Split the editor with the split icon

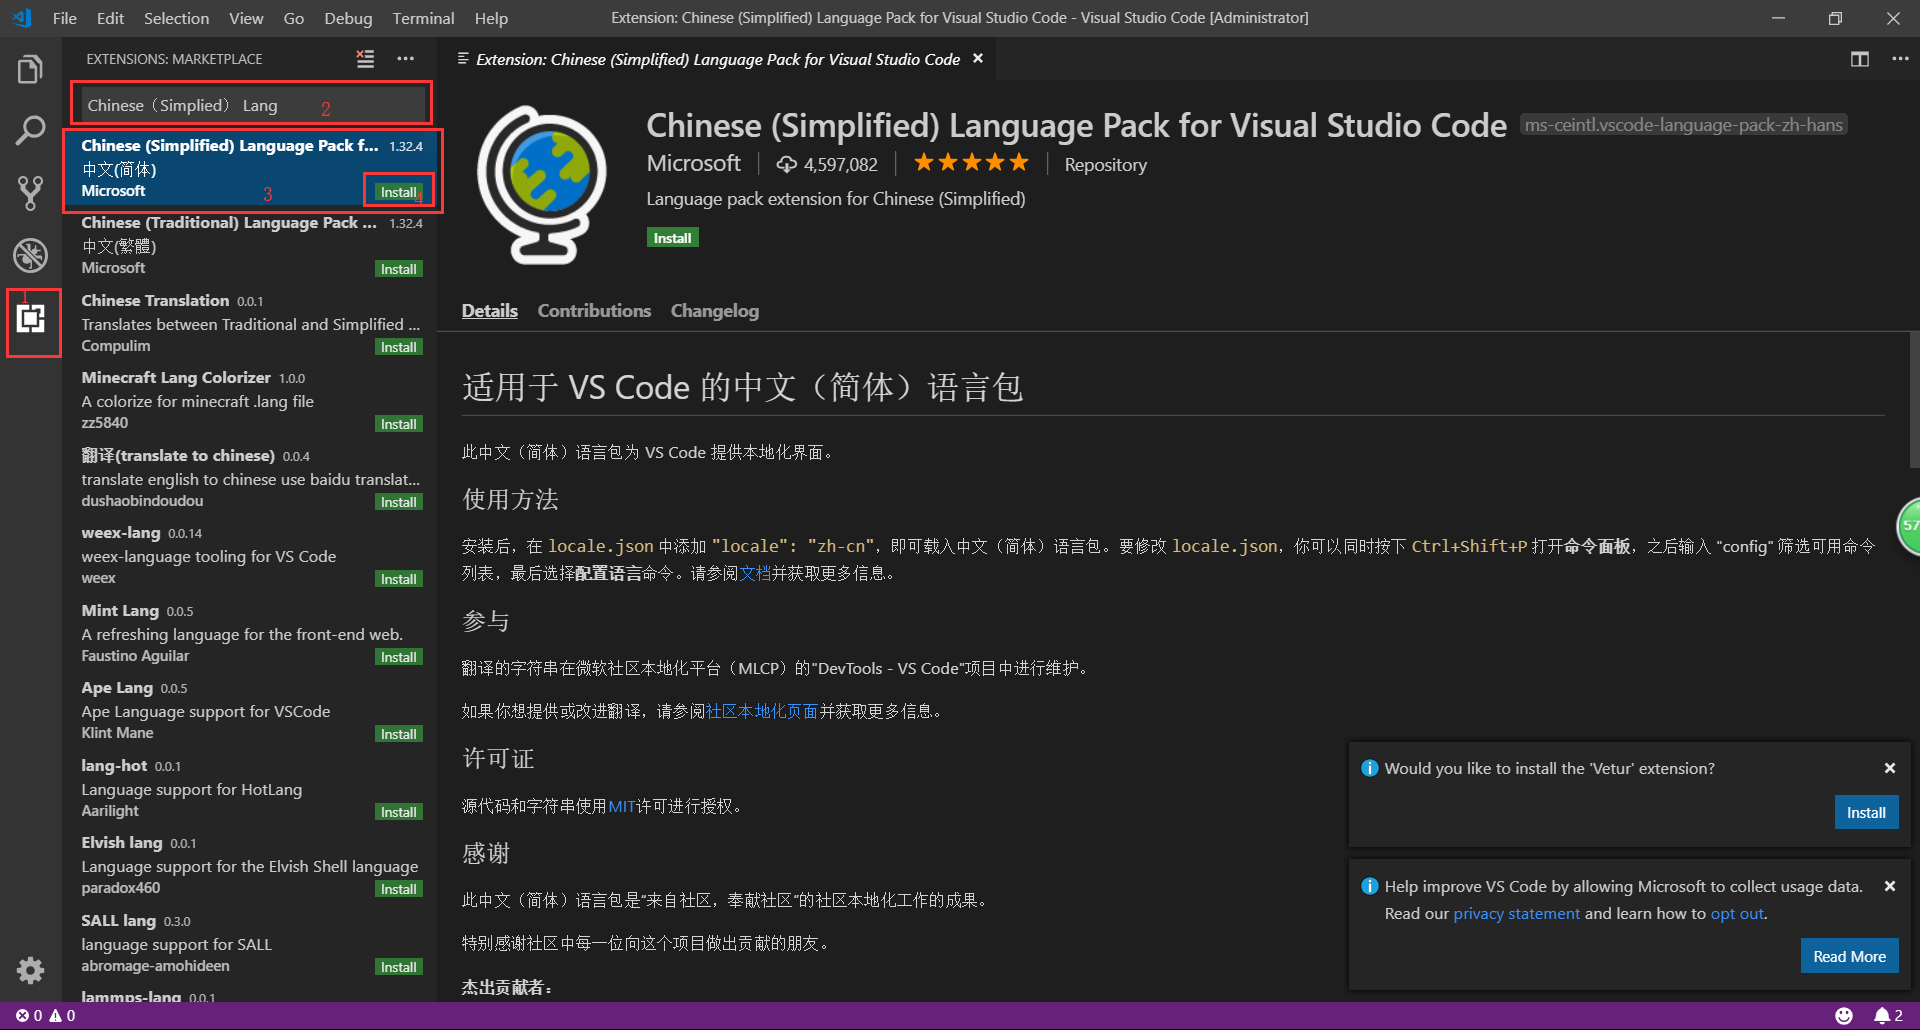click(x=1859, y=59)
